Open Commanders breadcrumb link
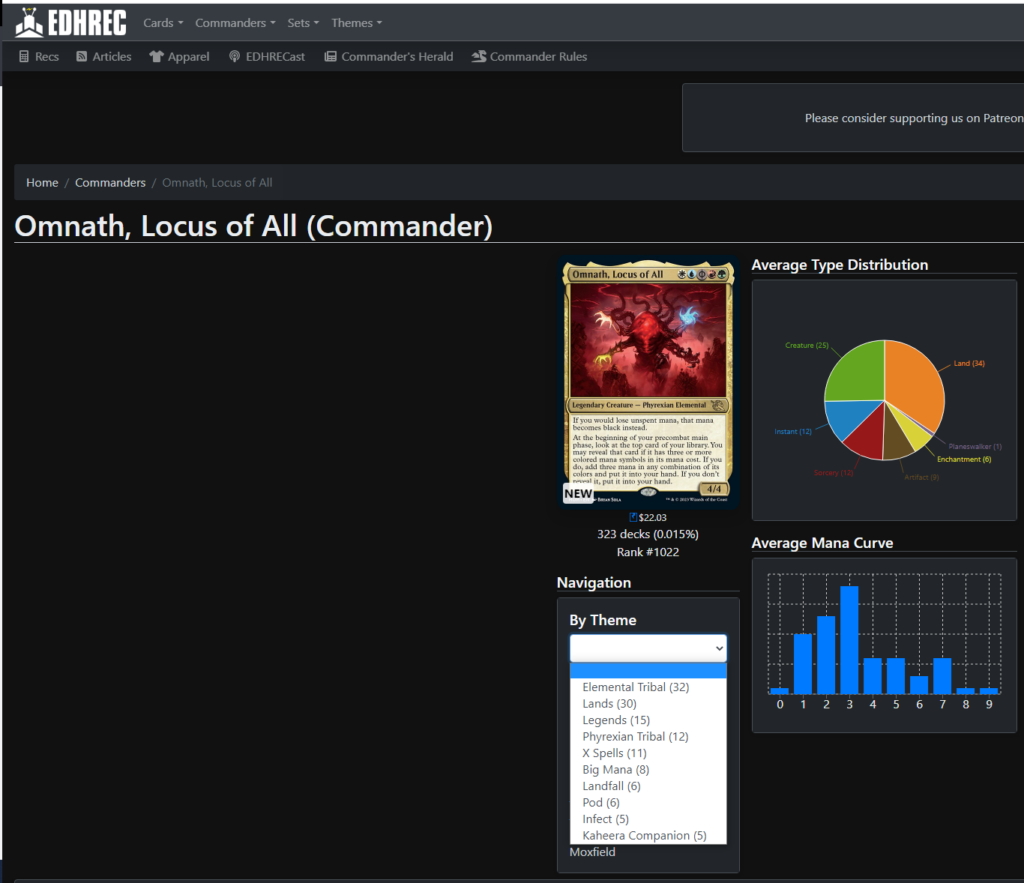This screenshot has width=1024, height=883. 110,183
